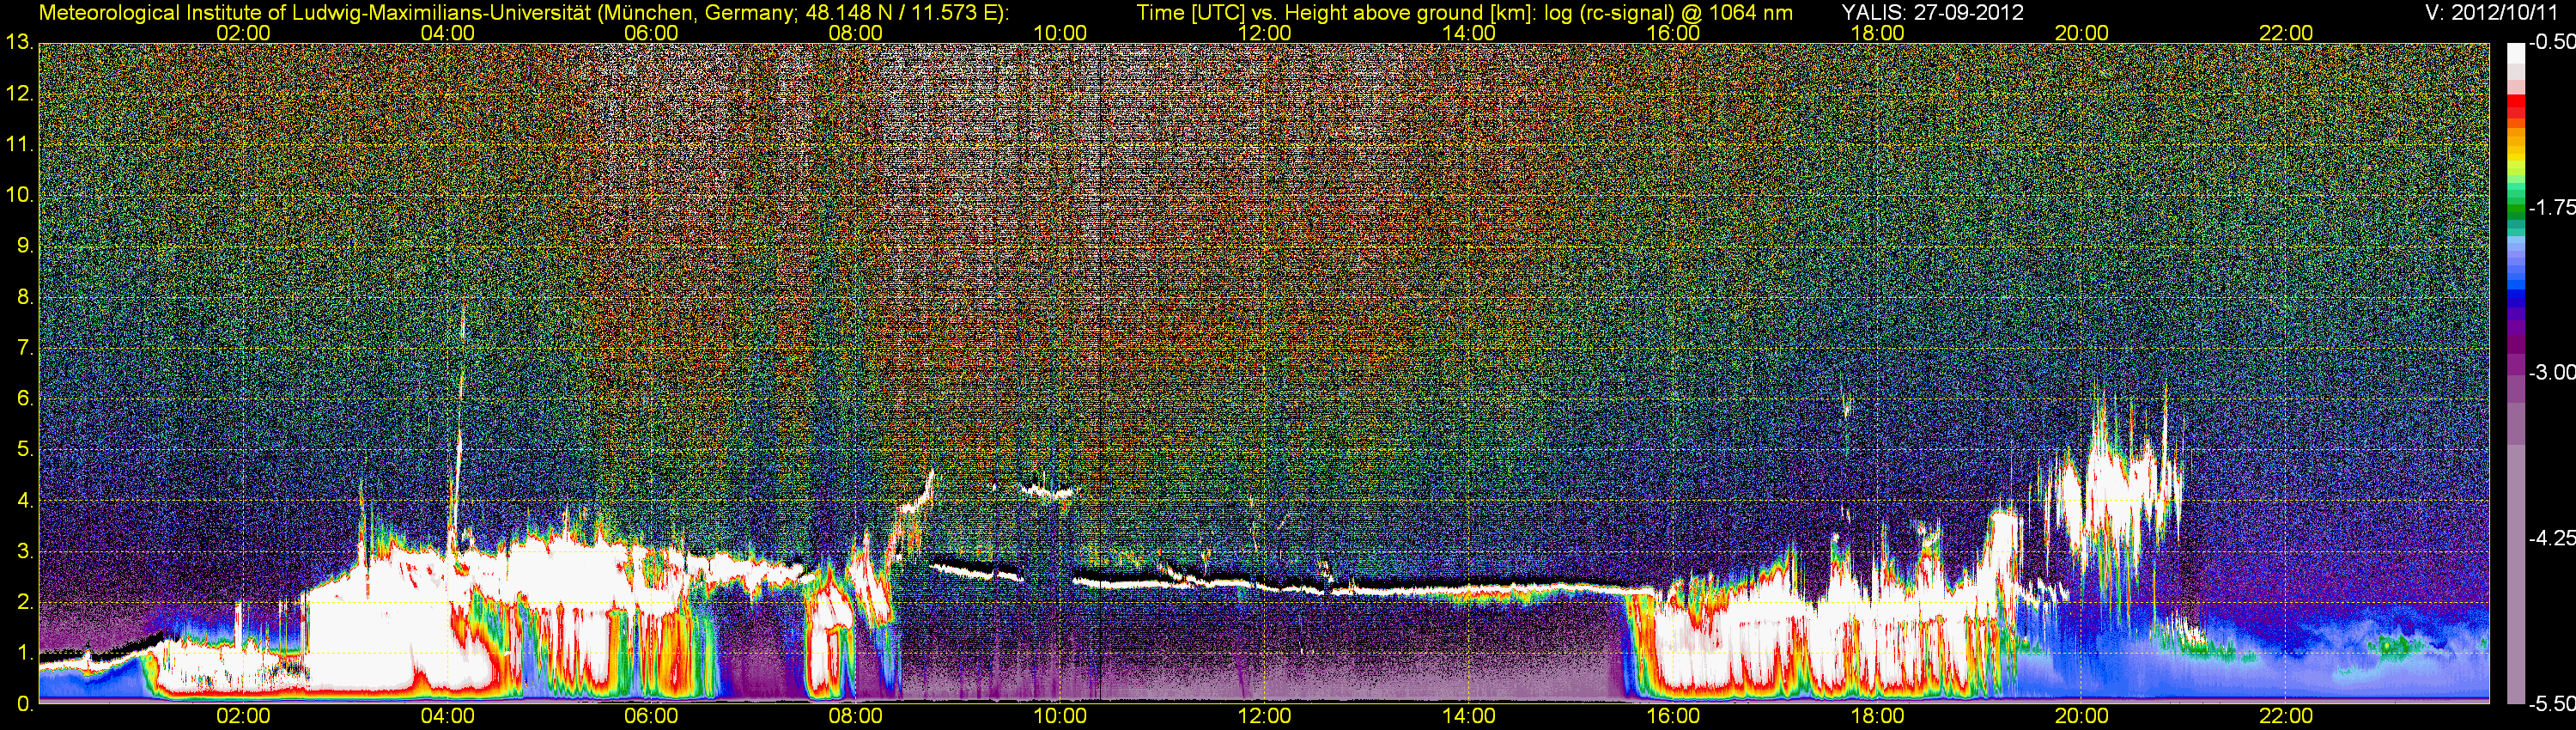Pick the green band of the color scale
Screen dimensions: 2576x730
coord(2516,215)
